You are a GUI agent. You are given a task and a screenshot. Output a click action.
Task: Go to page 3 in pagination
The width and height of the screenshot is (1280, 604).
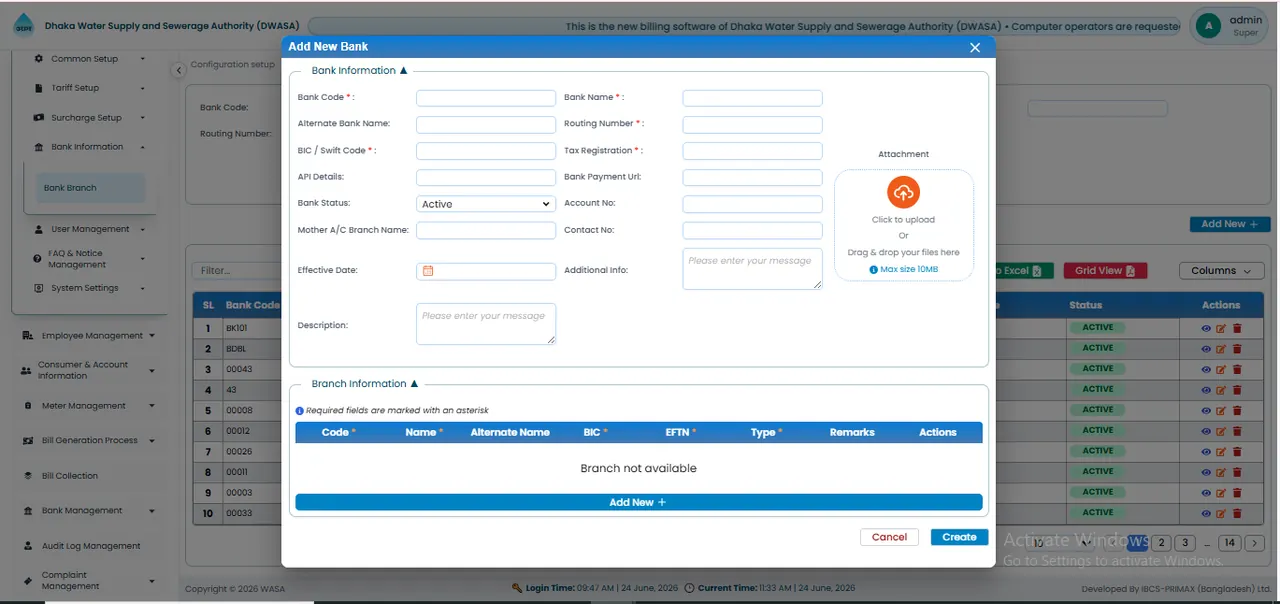pos(1185,543)
